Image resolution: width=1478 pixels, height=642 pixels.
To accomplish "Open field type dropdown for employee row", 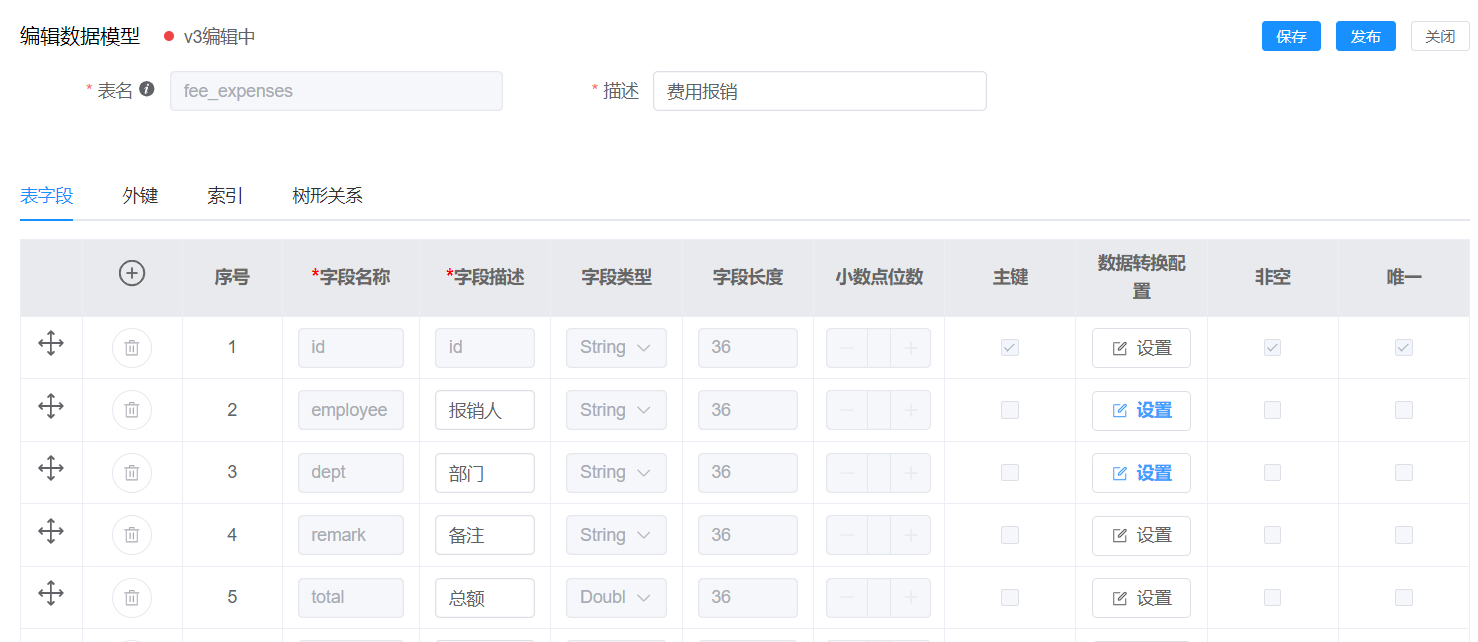I will (x=616, y=410).
